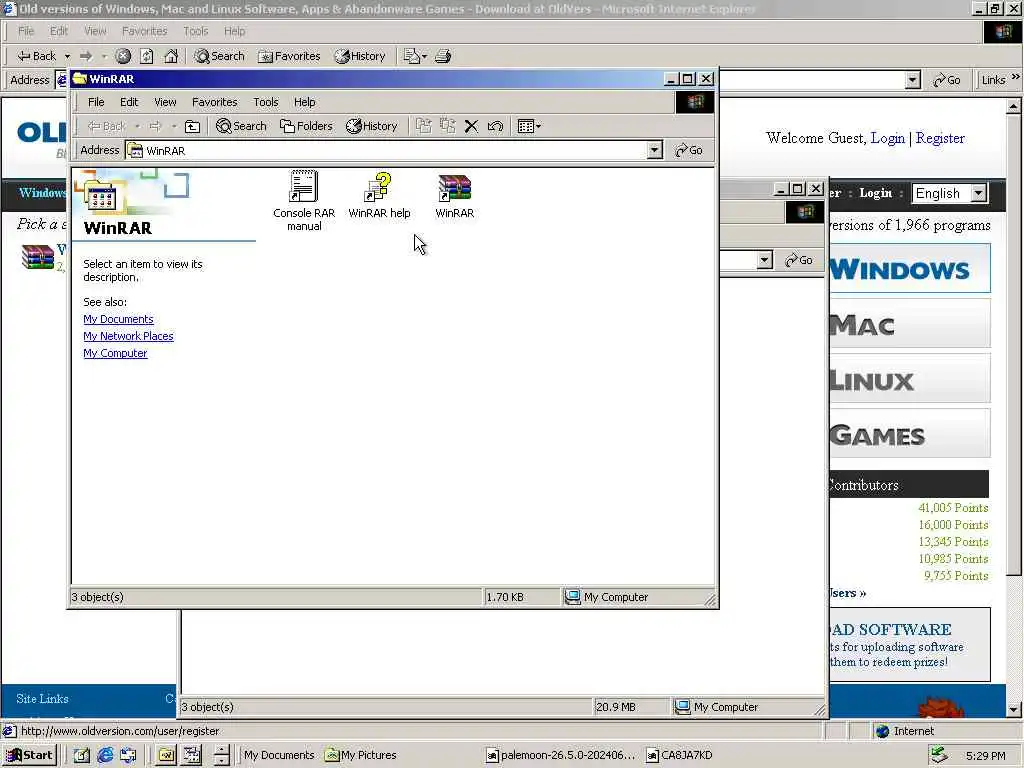Click Home icon in Internet Explorer toolbar
The height and width of the screenshot is (768, 1024).
coord(170,56)
